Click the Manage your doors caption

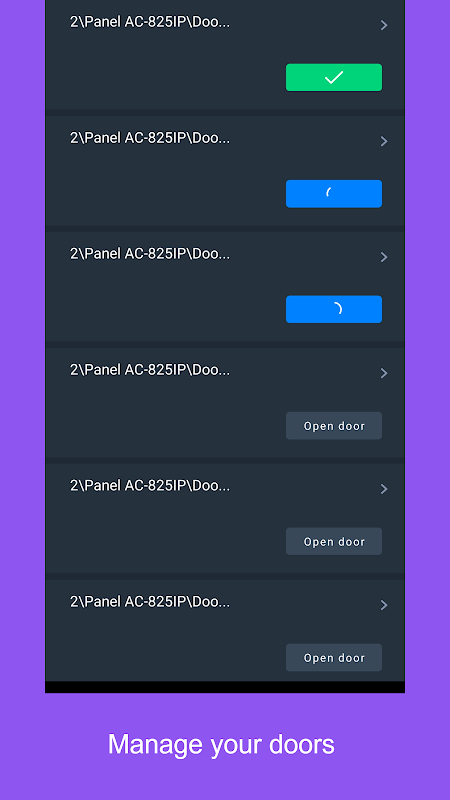[x=221, y=745]
